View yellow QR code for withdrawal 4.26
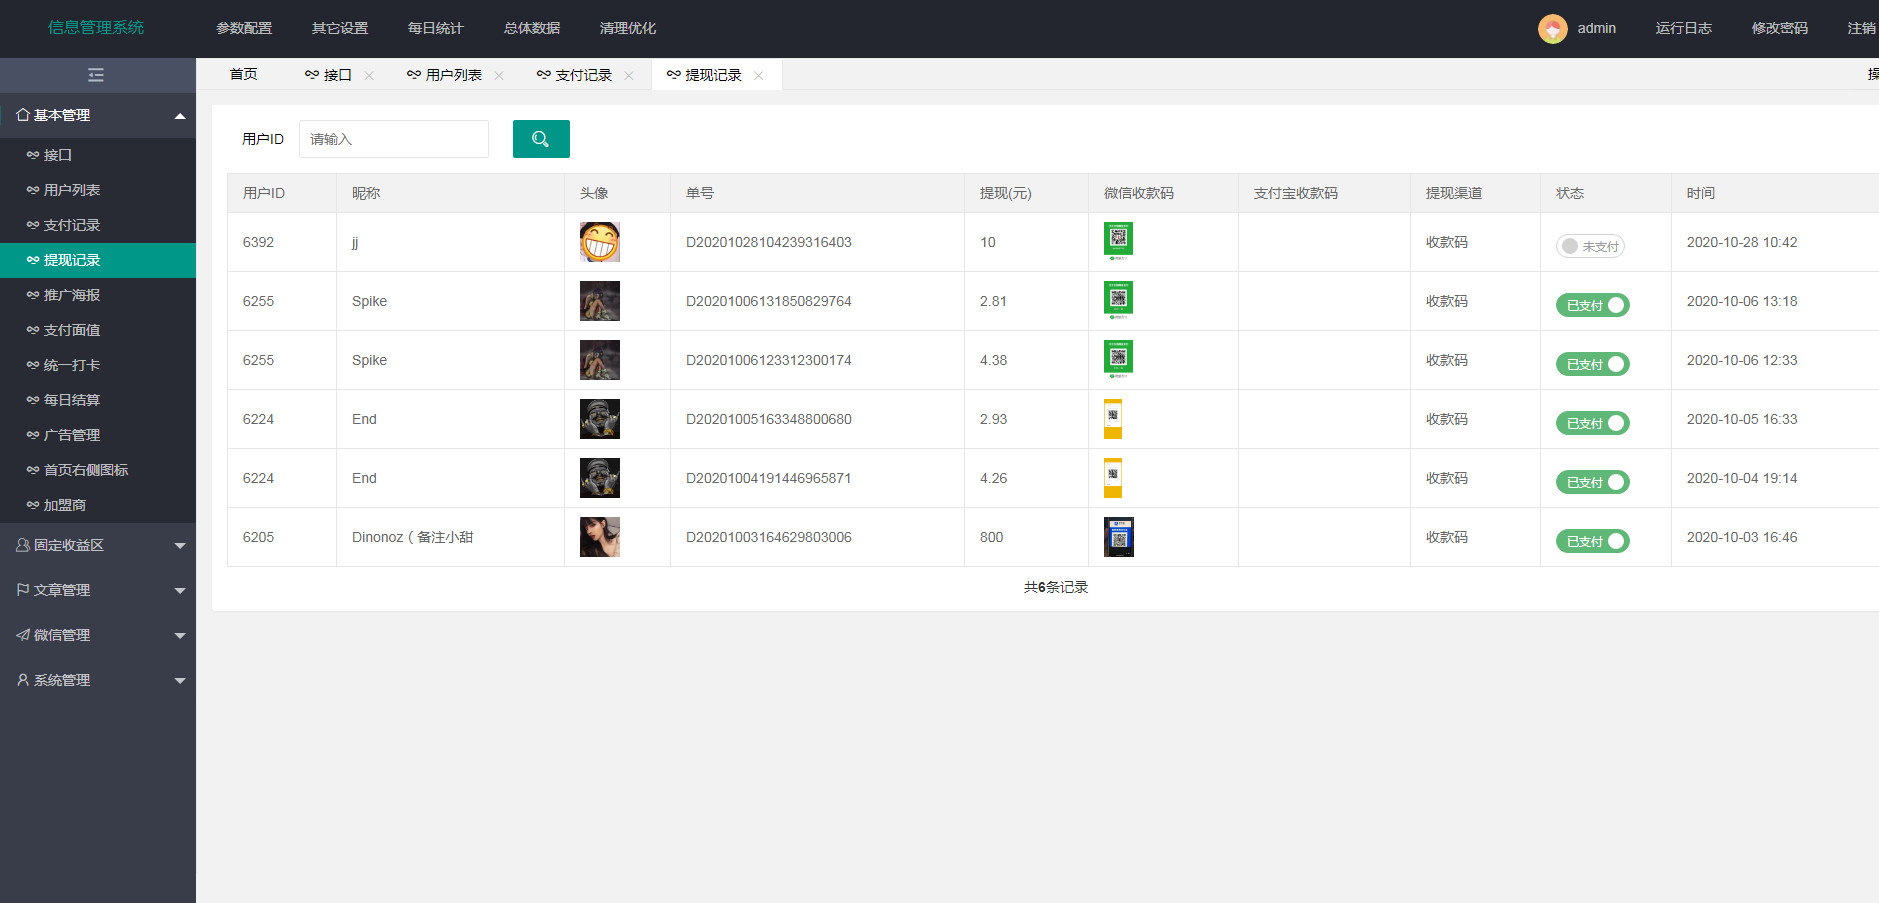 coord(1113,478)
